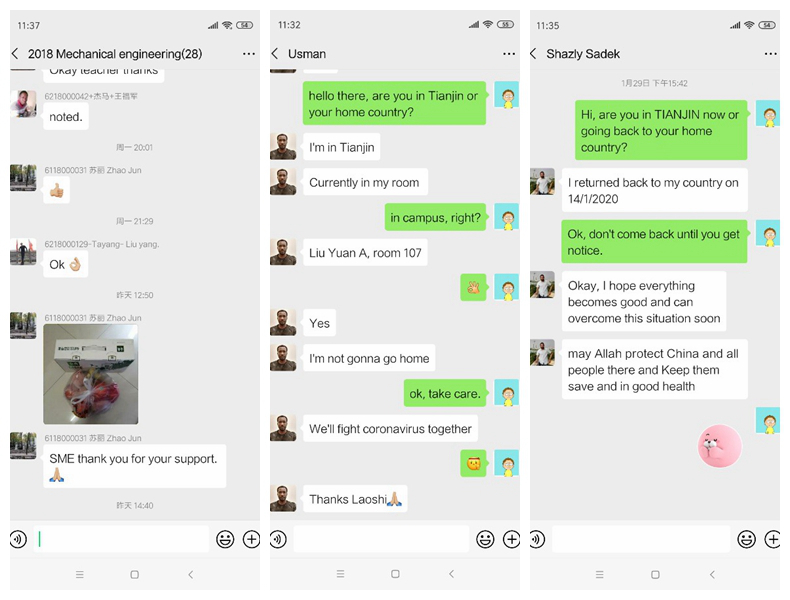The width and height of the screenshot is (790, 600).
Task: Tap pink seal sticker in Shazly chat
Action: (719, 446)
